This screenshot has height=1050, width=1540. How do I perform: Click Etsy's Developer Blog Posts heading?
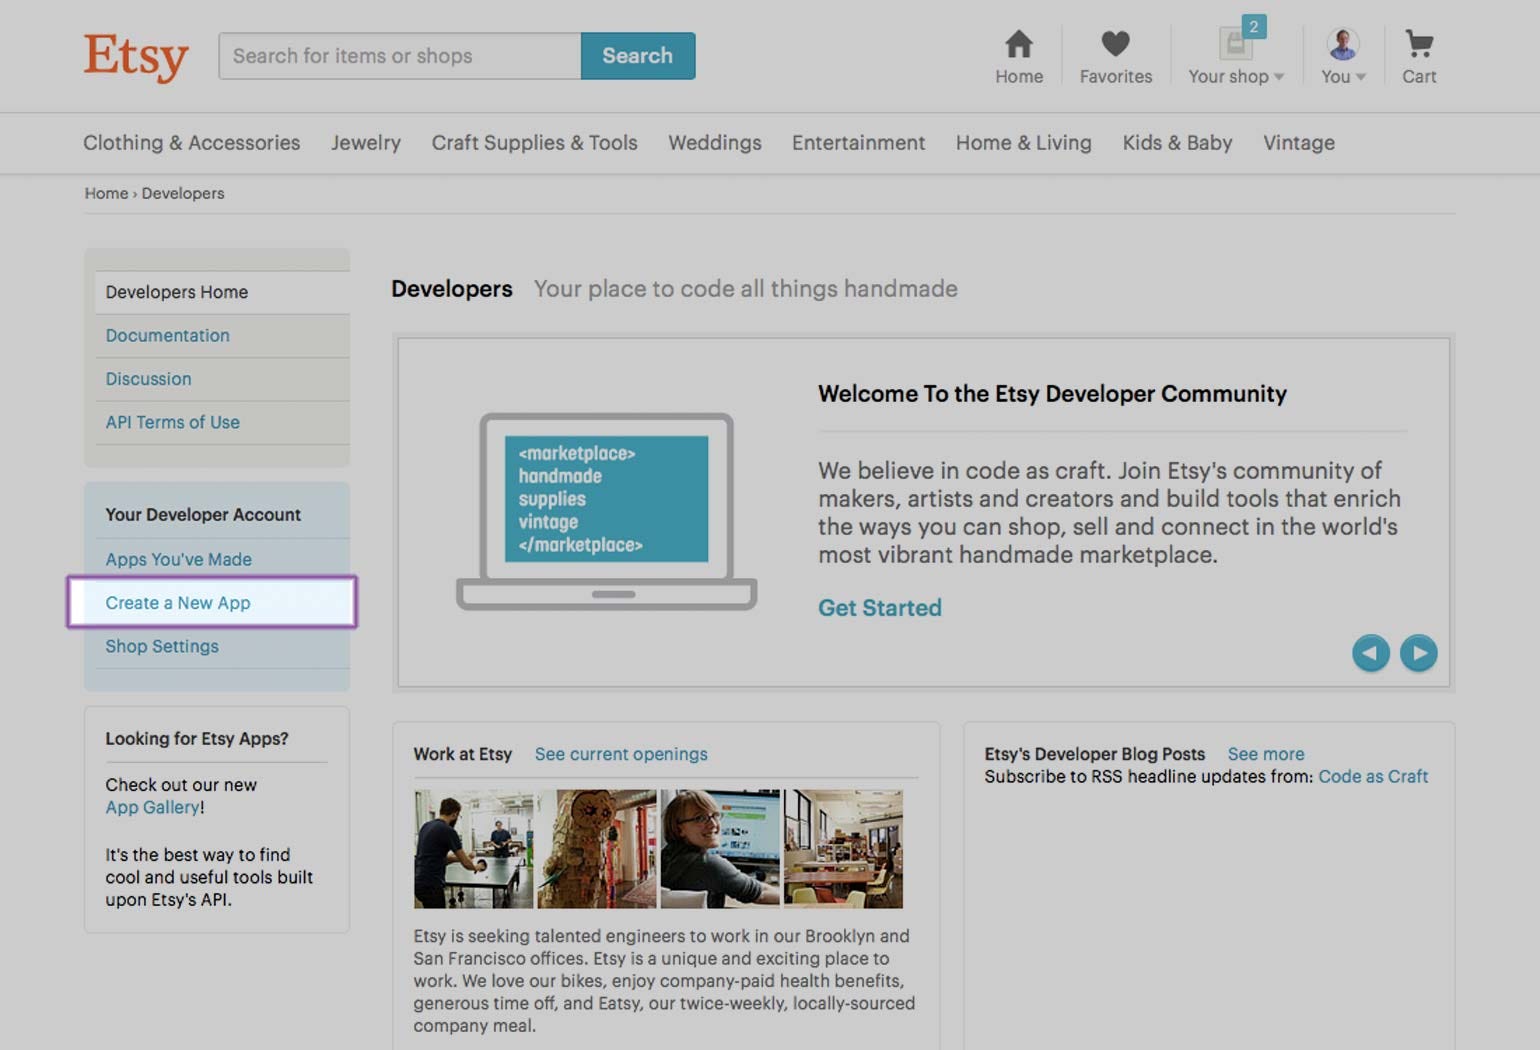(1095, 754)
